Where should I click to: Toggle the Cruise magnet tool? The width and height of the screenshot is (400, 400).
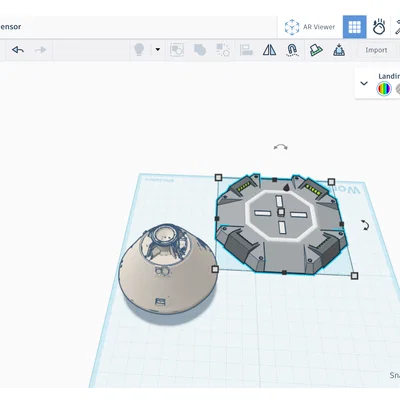[x=292, y=50]
